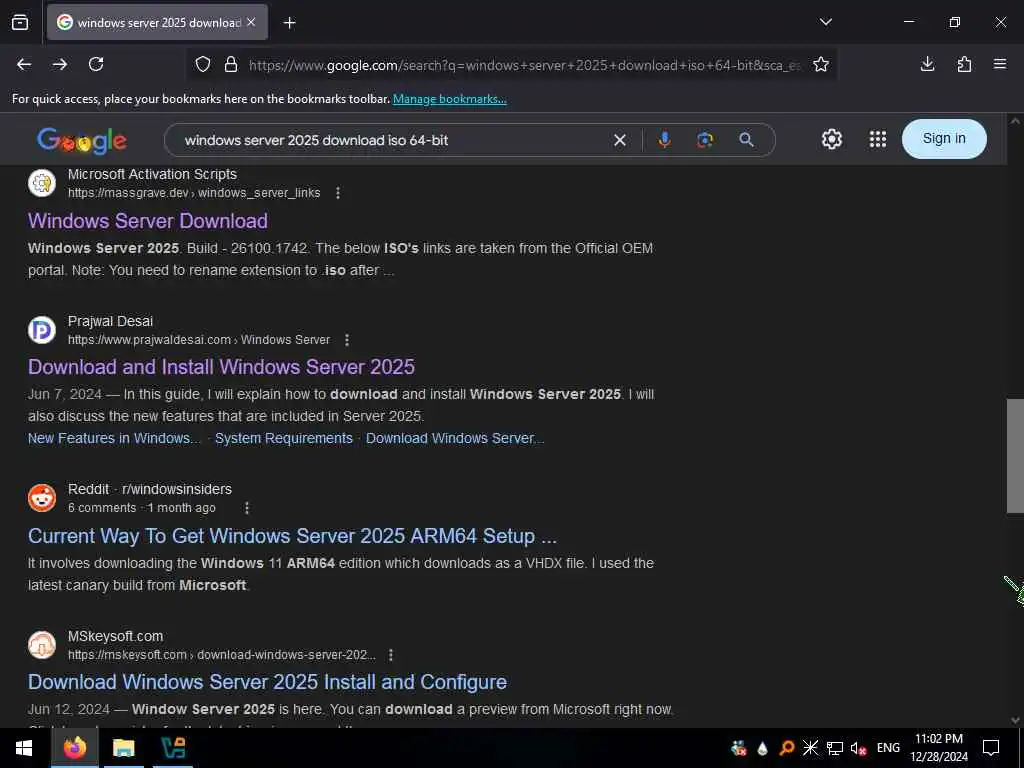Open the network tray icon

click(x=835, y=748)
